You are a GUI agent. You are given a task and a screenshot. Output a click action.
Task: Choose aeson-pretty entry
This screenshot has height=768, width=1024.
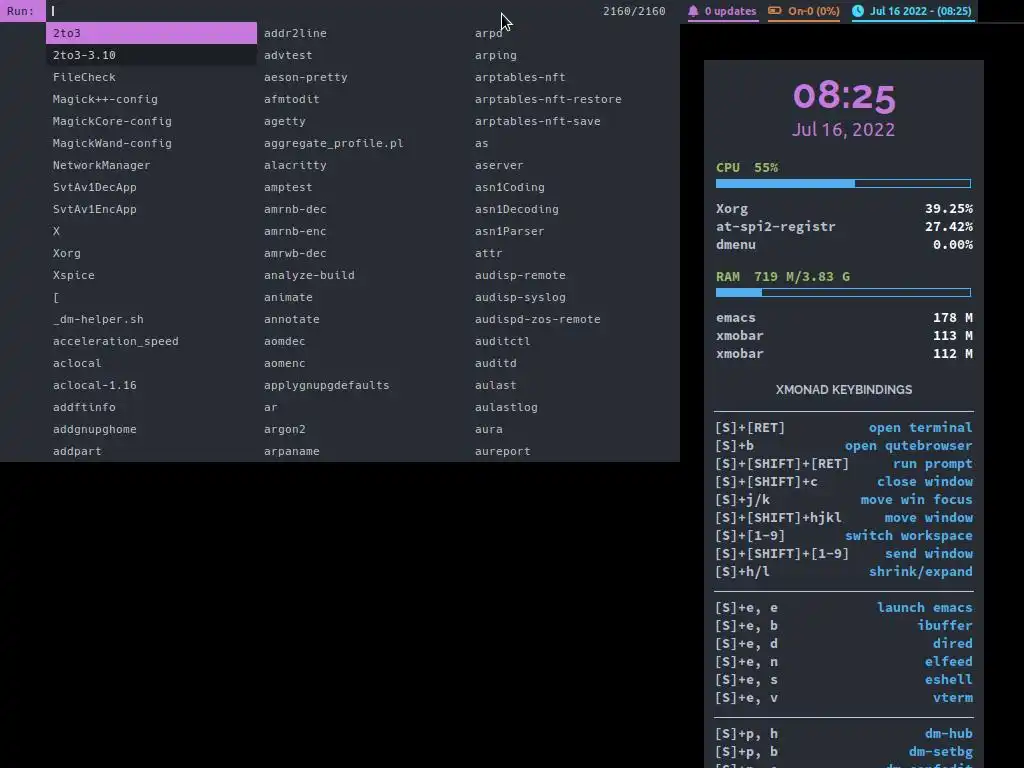[x=306, y=77]
